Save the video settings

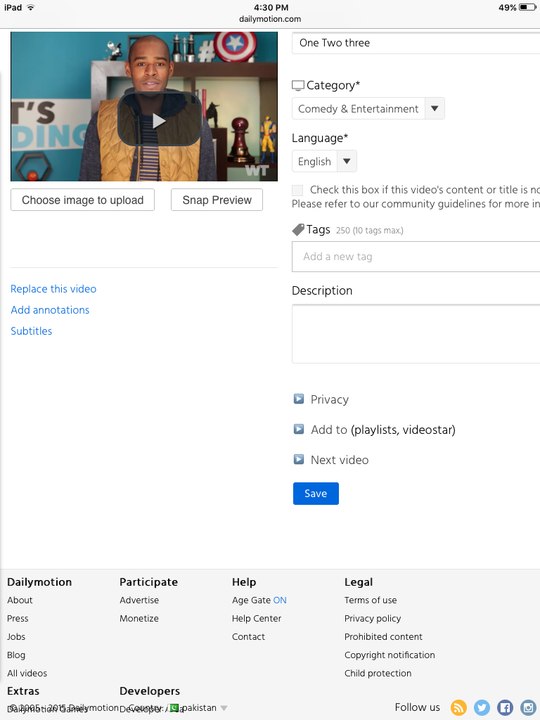point(315,493)
